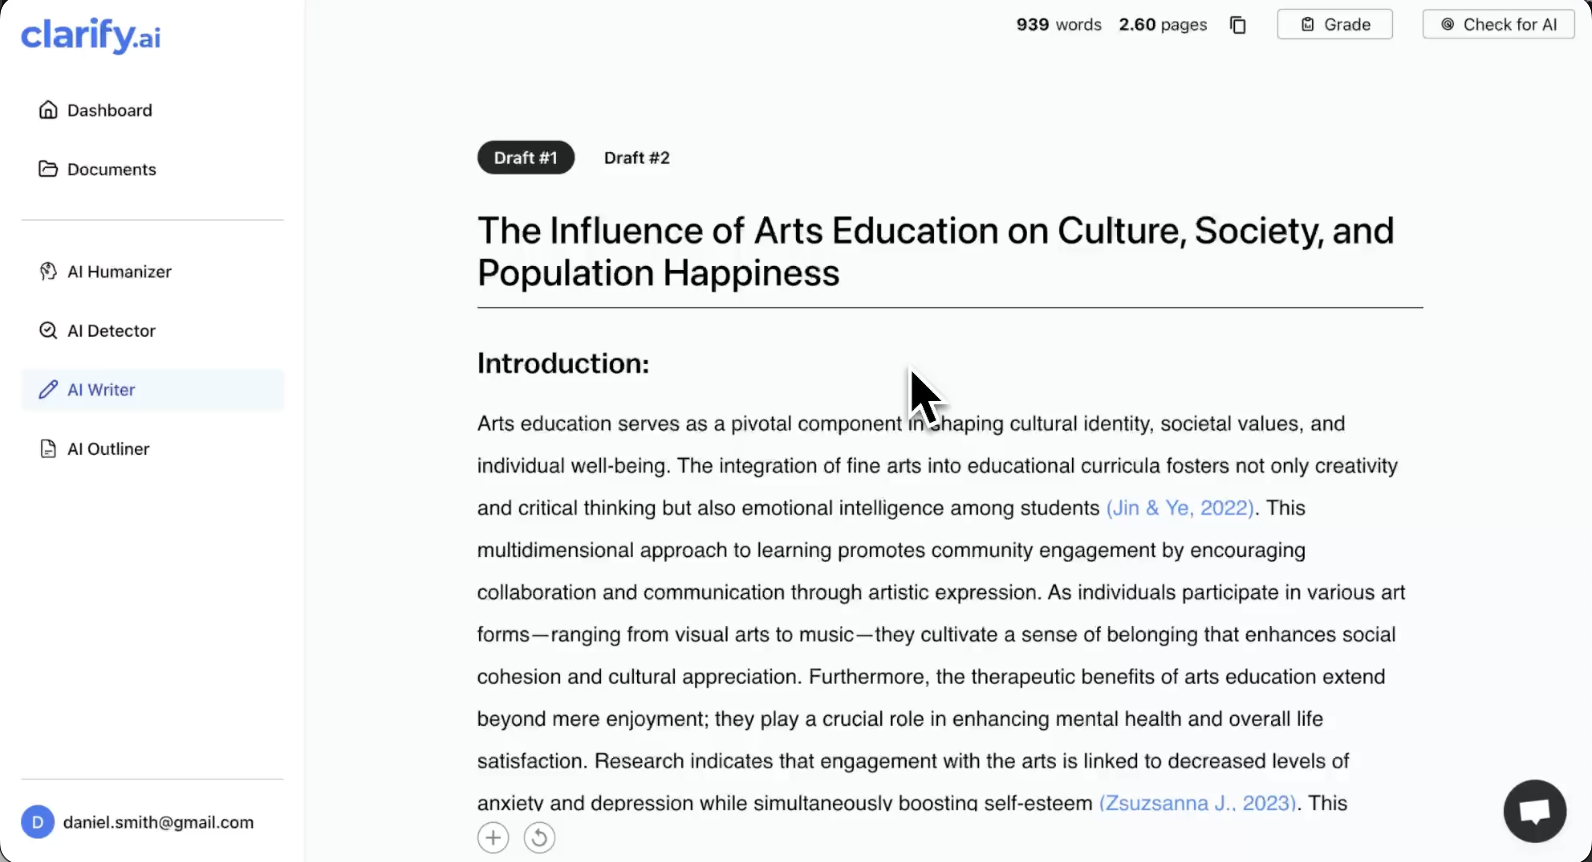Switch to the Draft #1 tab
Image resolution: width=1592 pixels, height=862 pixels.
pos(525,158)
